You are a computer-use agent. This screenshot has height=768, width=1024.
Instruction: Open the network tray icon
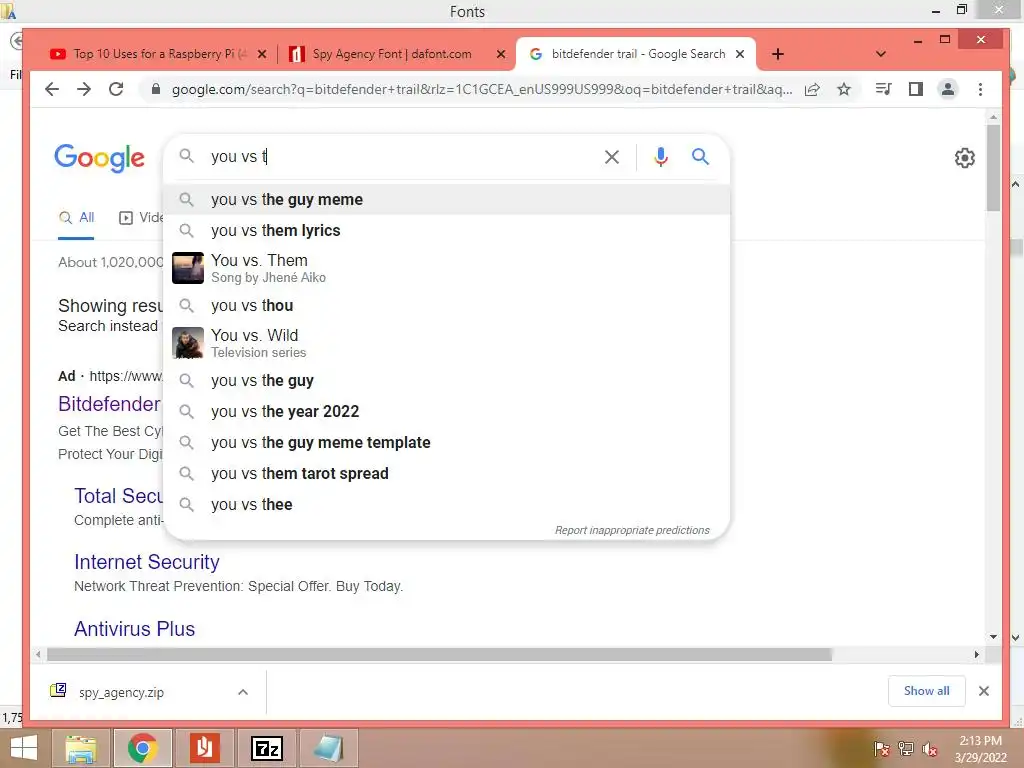(x=906, y=749)
